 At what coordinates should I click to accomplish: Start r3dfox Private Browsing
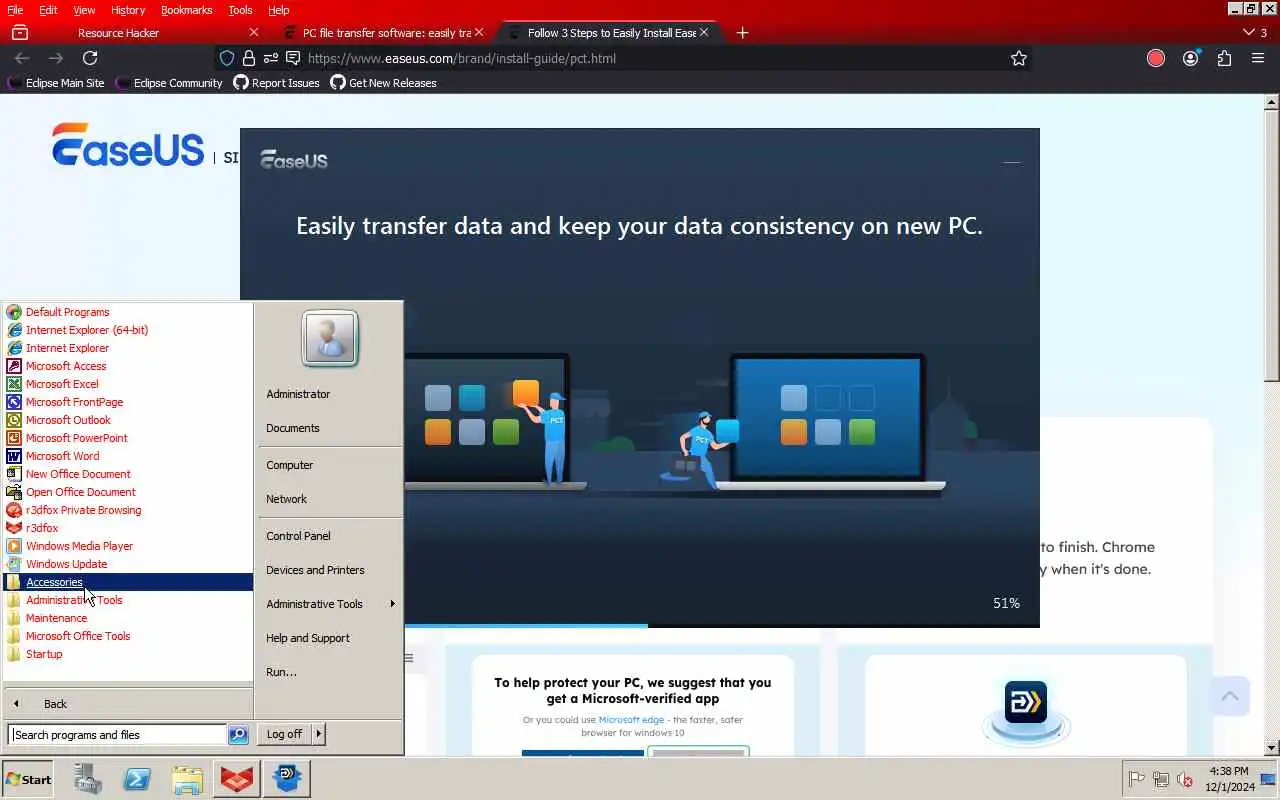[x=83, y=510]
